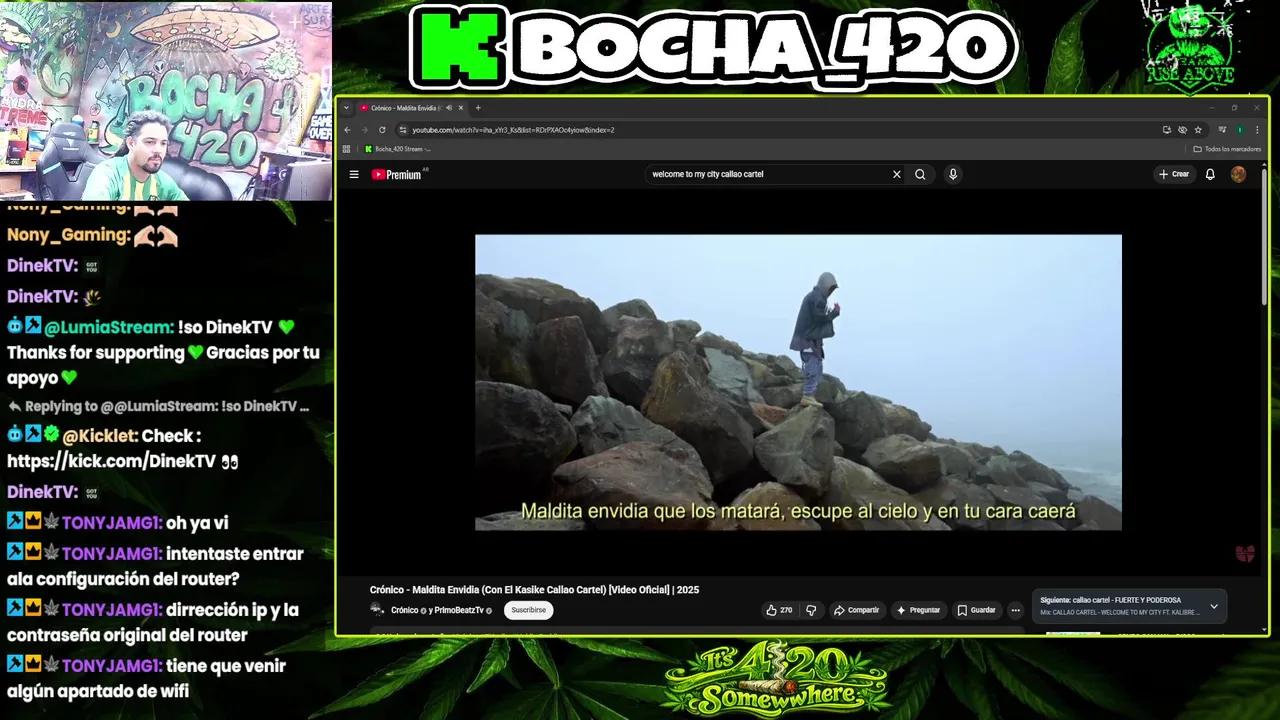Viewport: 1280px width, 720px height.
Task: Click the @Kicklet username in chat
Action: pyautogui.click(x=100, y=436)
